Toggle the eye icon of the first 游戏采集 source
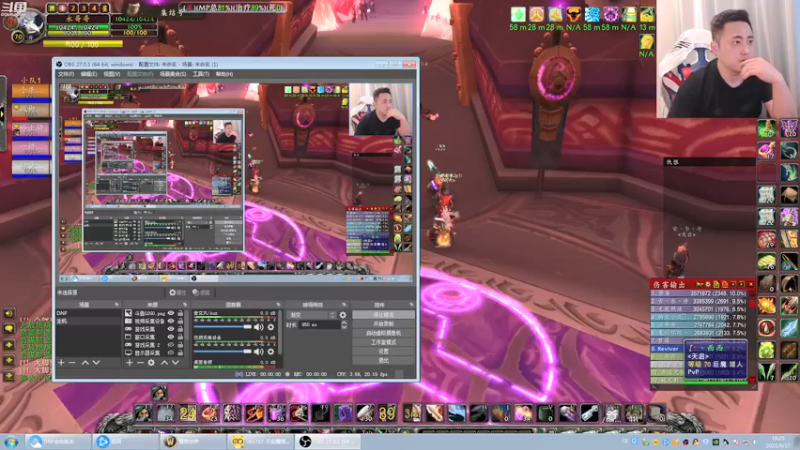The height and width of the screenshot is (450, 800). coord(170,329)
